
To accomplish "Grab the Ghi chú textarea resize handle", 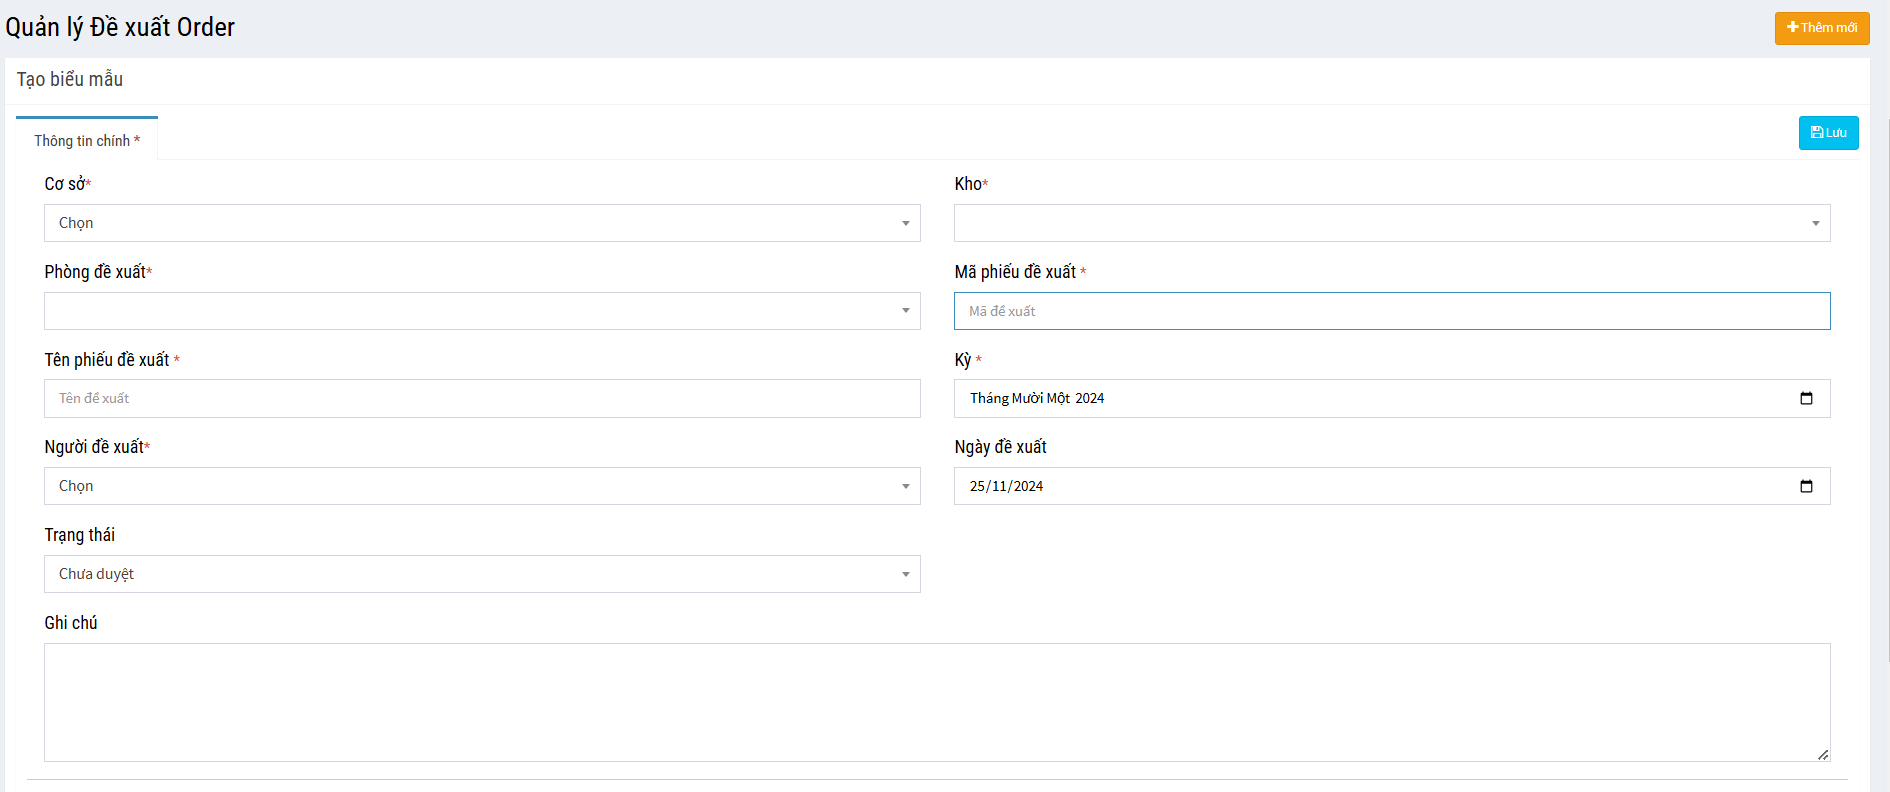I will click(x=1823, y=755).
